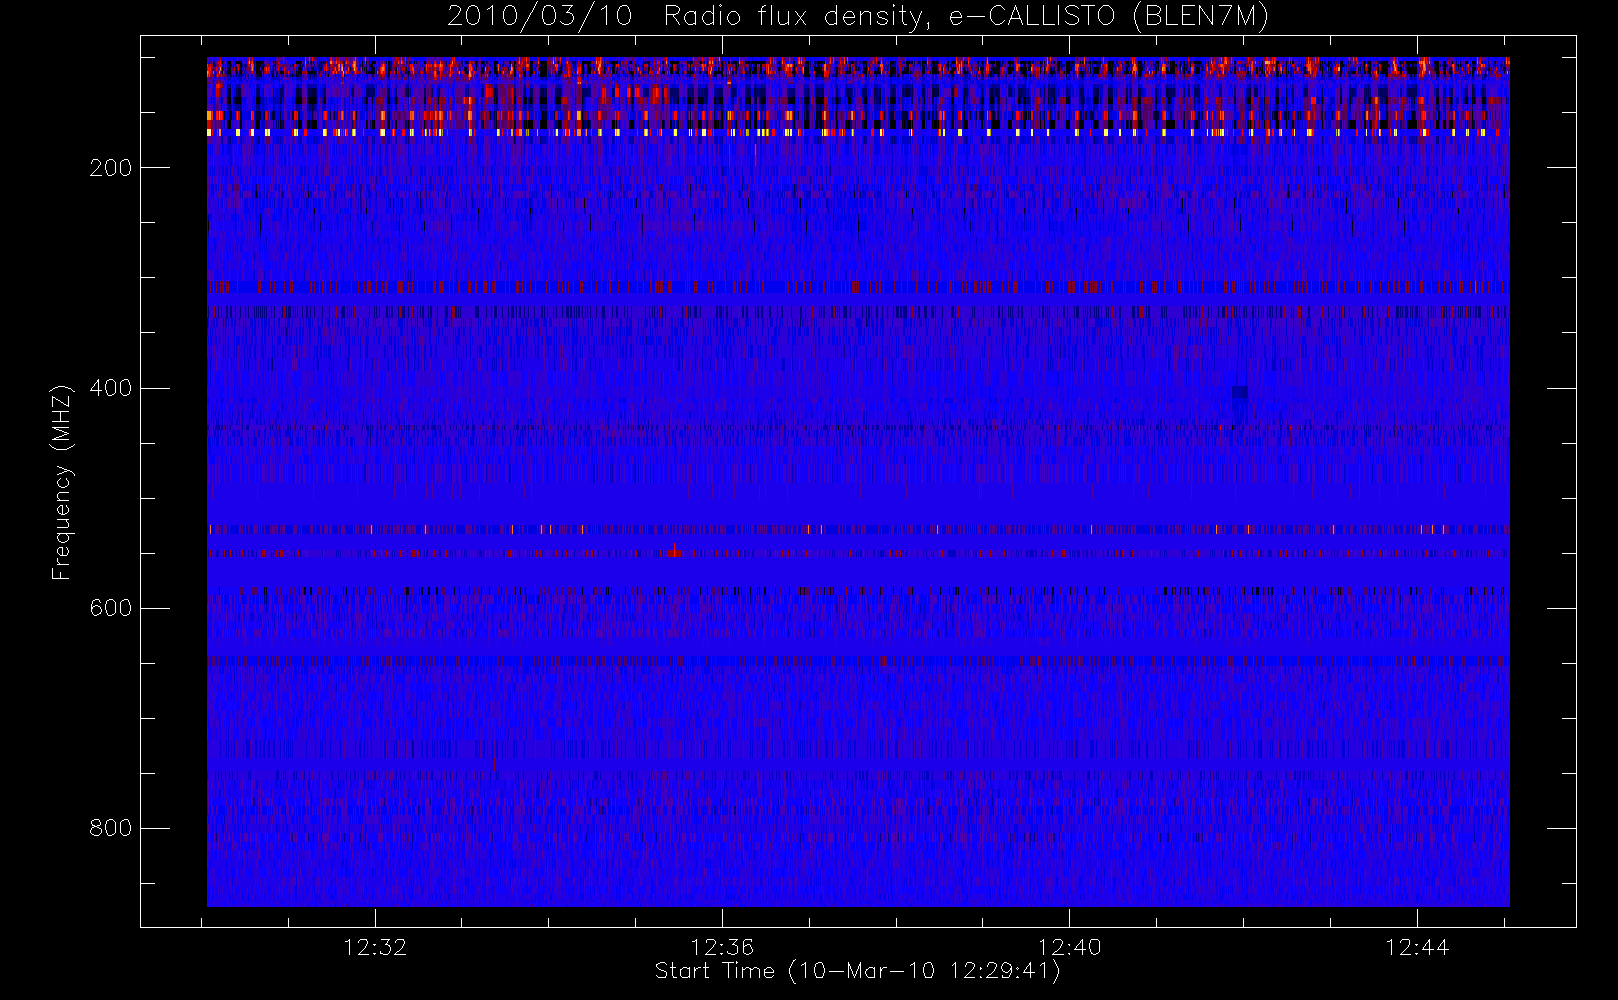1618x1000 pixels.
Task: Select the 'Frequency (MHZ)' y-axis label
Action: click(62, 482)
